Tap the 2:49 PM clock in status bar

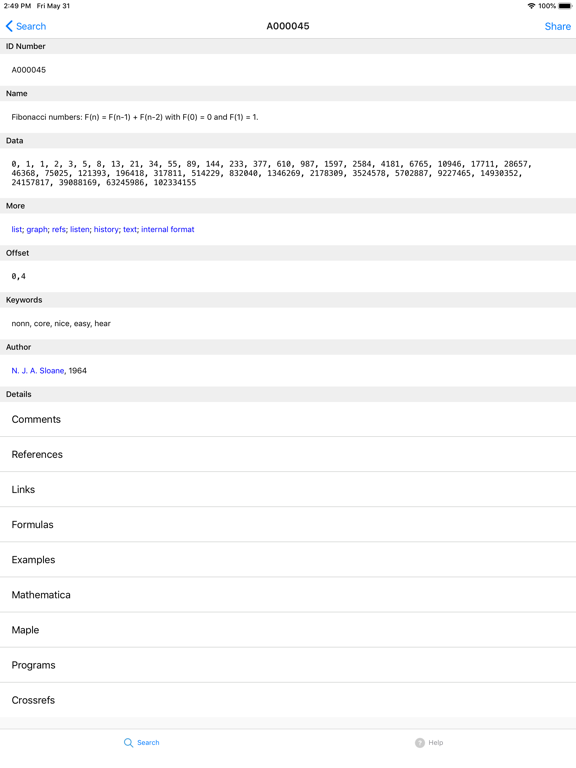pyautogui.click(x=18, y=6)
